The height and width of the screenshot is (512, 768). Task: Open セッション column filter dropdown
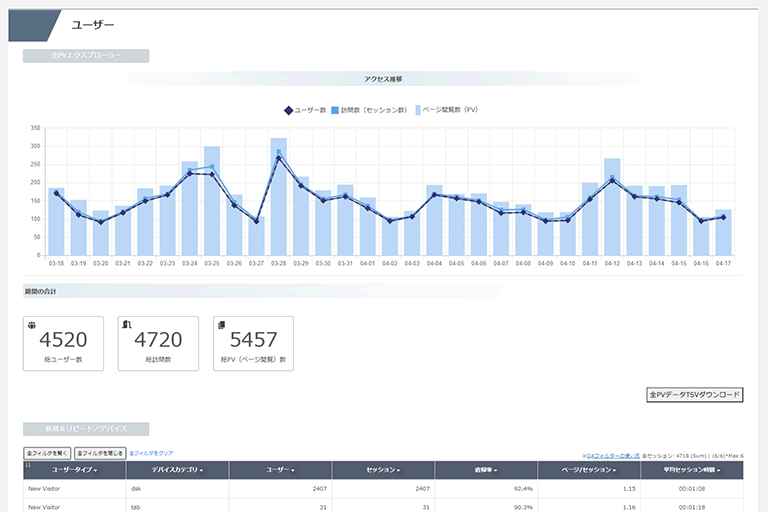(383, 470)
